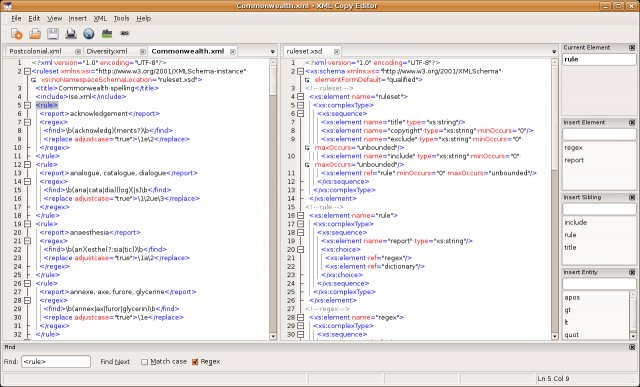This screenshot has height=387, width=640.
Task: Collapse the rule element fold on line 16 of ruleset.xsd
Action: click(300, 216)
